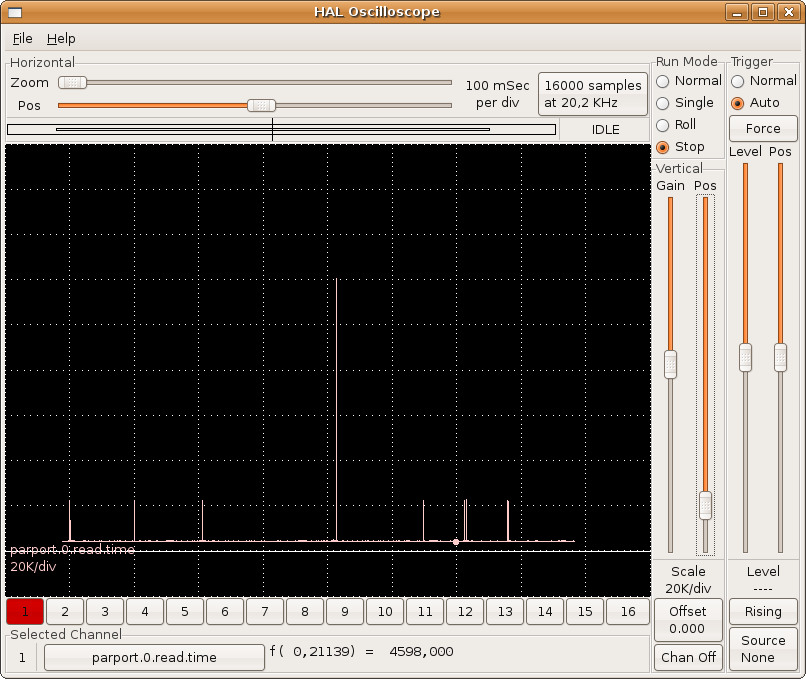Click the IDLE status label
Image resolution: width=806 pixels, height=679 pixels.
click(x=606, y=130)
